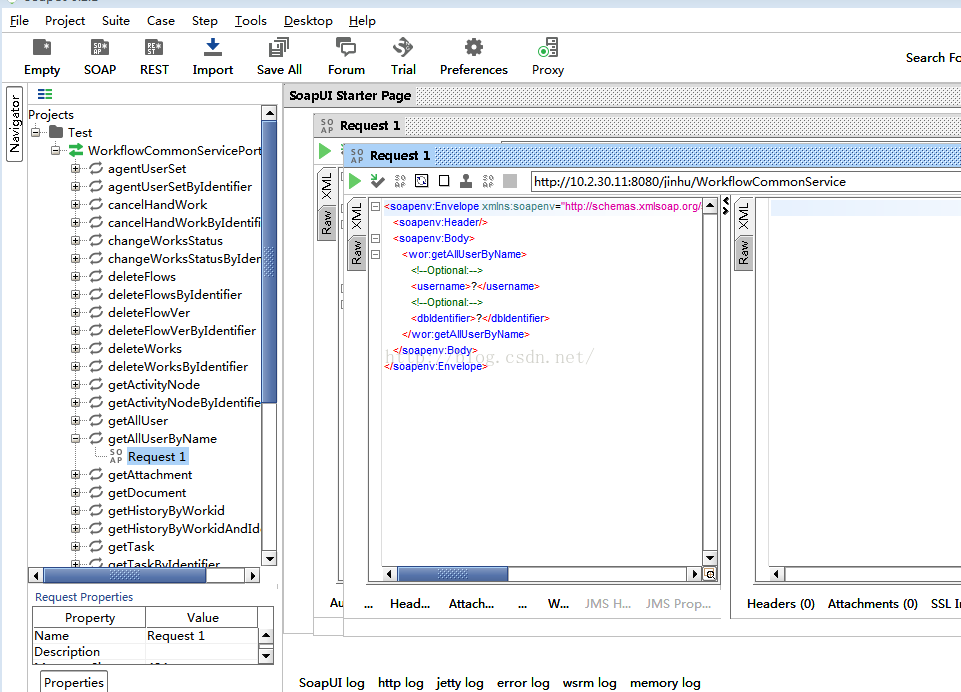This screenshot has width=961, height=692.
Task: Open the File menu
Action: 19,20
